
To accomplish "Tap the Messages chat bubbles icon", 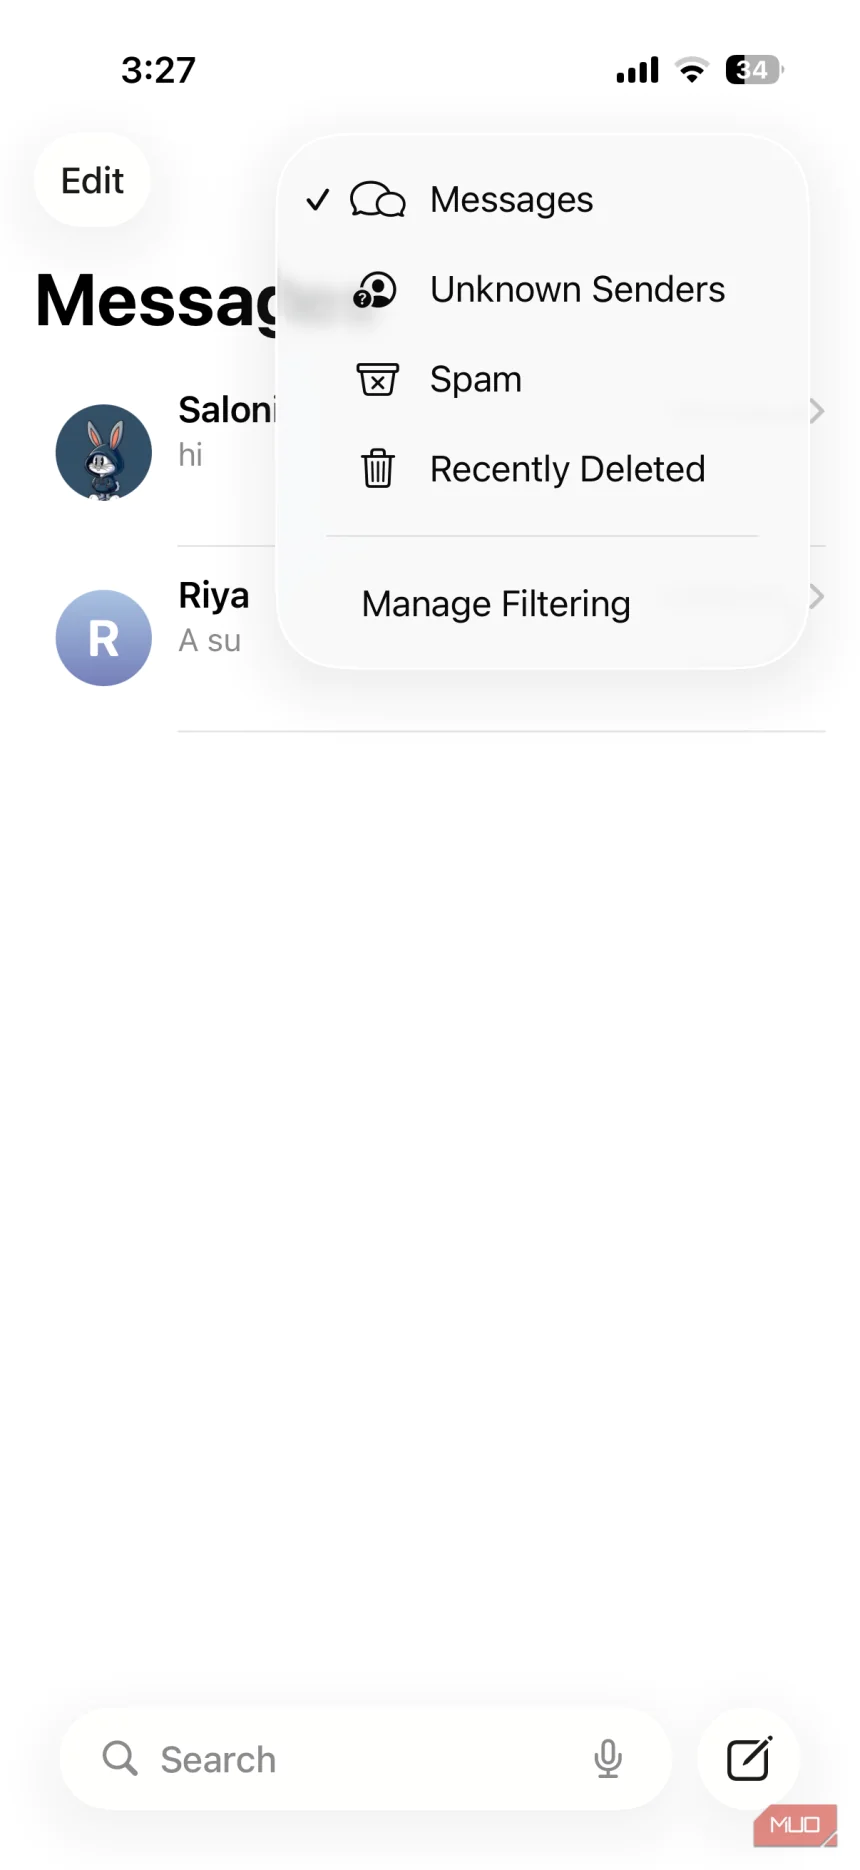I will 377,200.
